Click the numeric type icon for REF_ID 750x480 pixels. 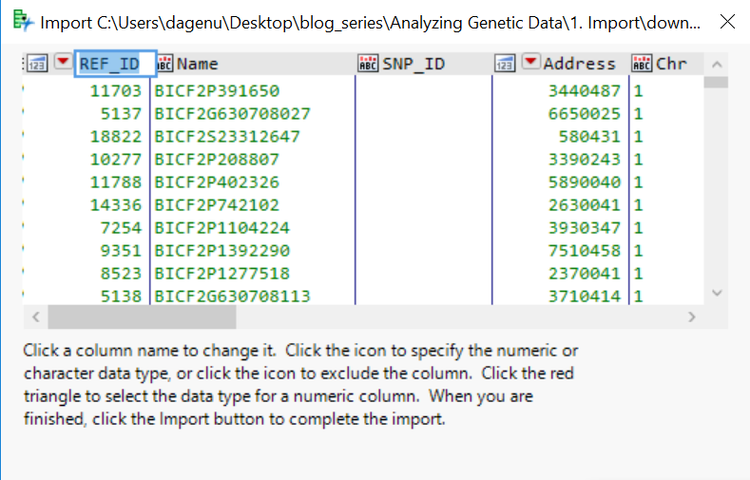coord(38,64)
